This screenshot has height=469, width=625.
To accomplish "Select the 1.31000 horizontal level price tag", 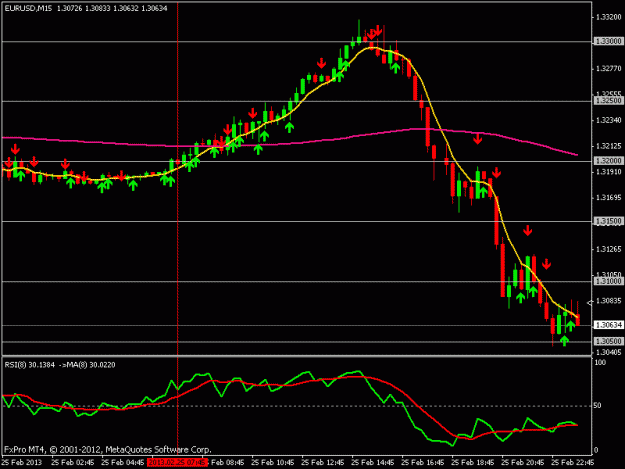I will (608, 281).
